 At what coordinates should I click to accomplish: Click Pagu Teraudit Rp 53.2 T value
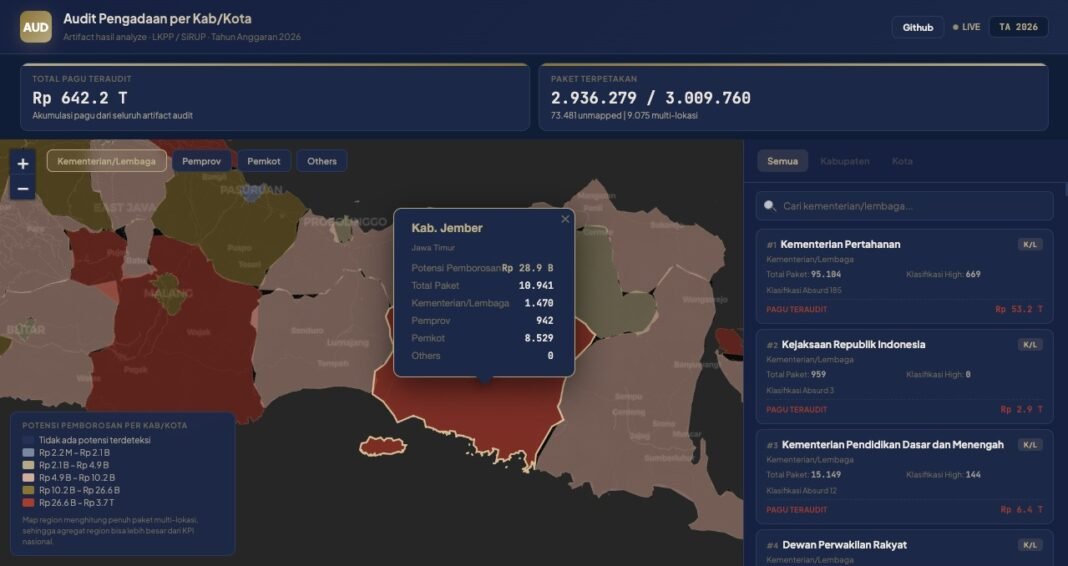point(1019,309)
